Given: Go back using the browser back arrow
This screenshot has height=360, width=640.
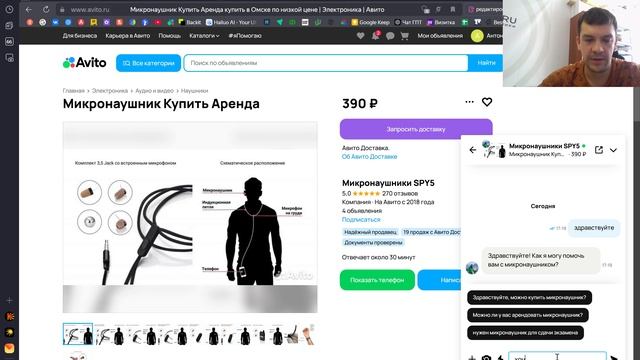Looking at the screenshot, I should (x=29, y=9).
